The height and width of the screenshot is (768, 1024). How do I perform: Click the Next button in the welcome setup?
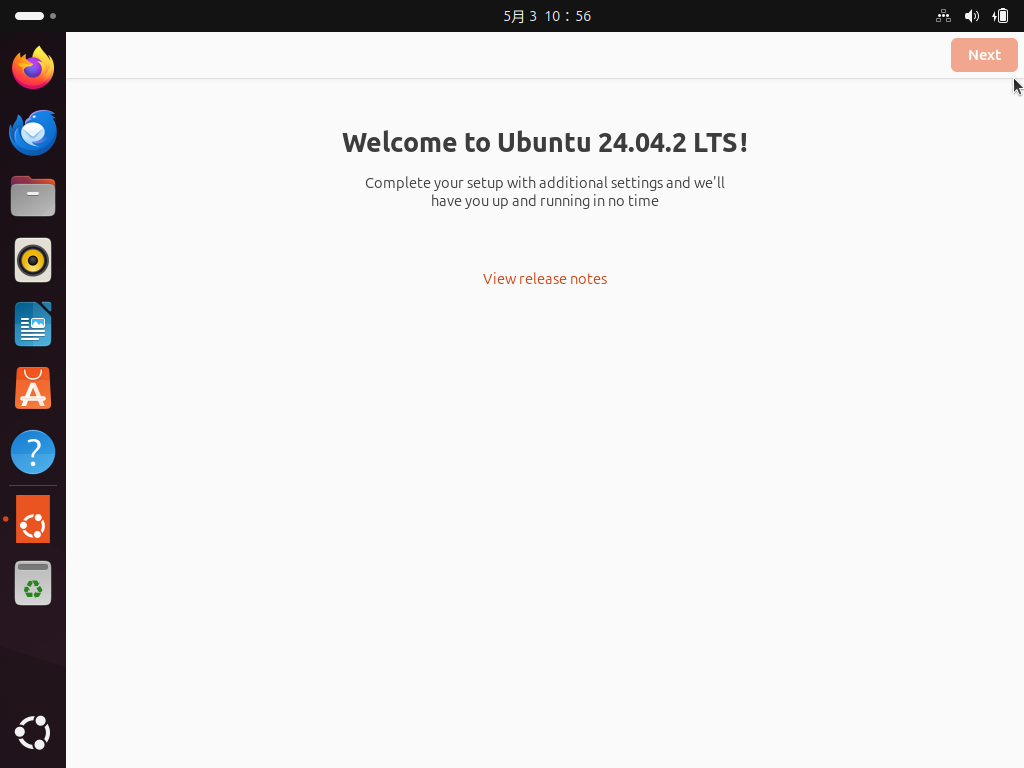point(984,55)
